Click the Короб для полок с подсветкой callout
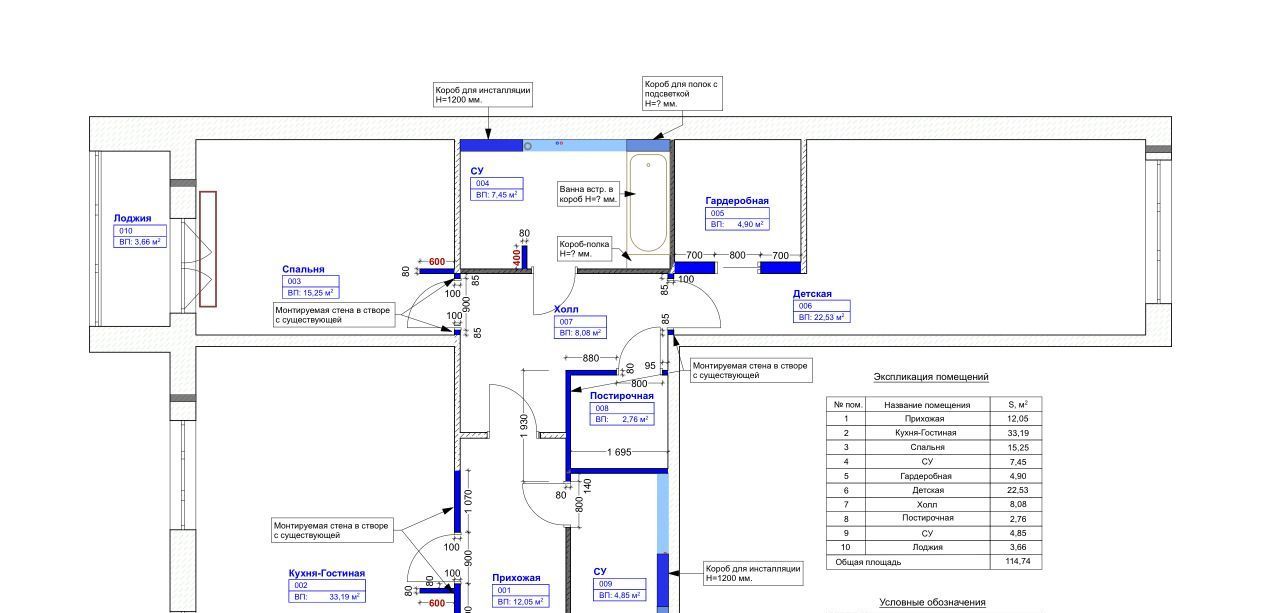Screen dimensions: 1263x613 point(681,94)
